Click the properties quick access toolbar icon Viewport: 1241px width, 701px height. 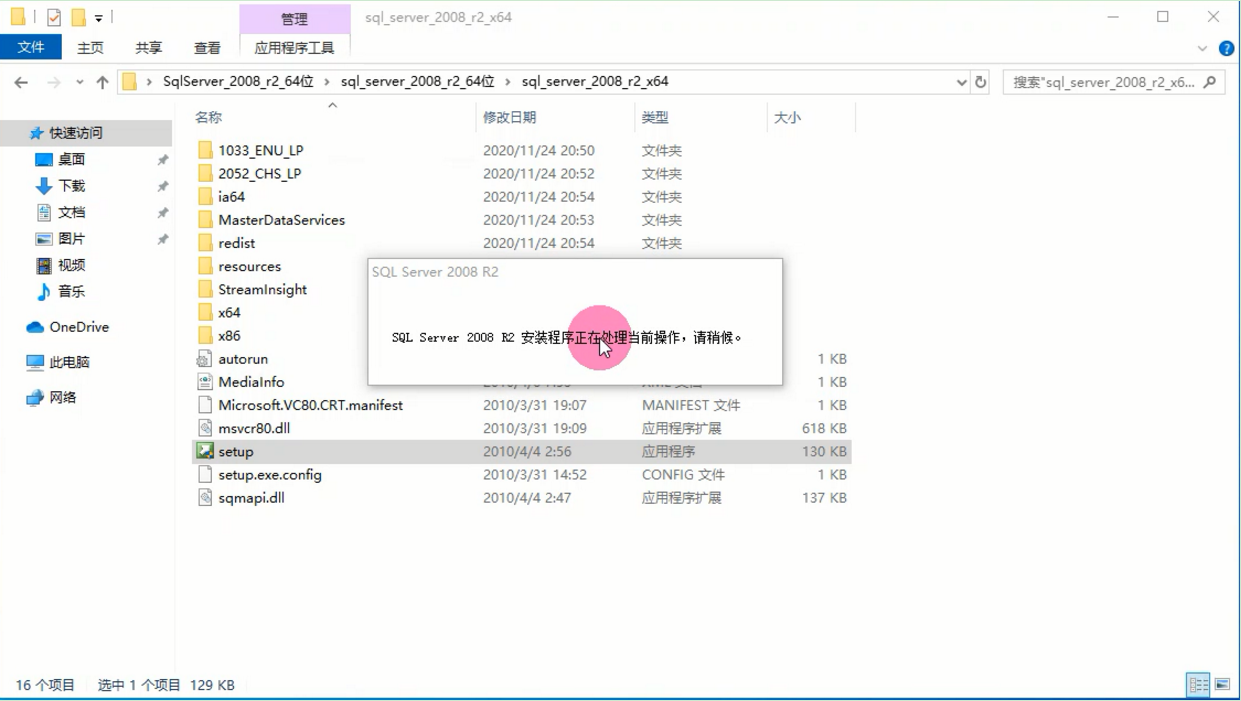(x=54, y=17)
